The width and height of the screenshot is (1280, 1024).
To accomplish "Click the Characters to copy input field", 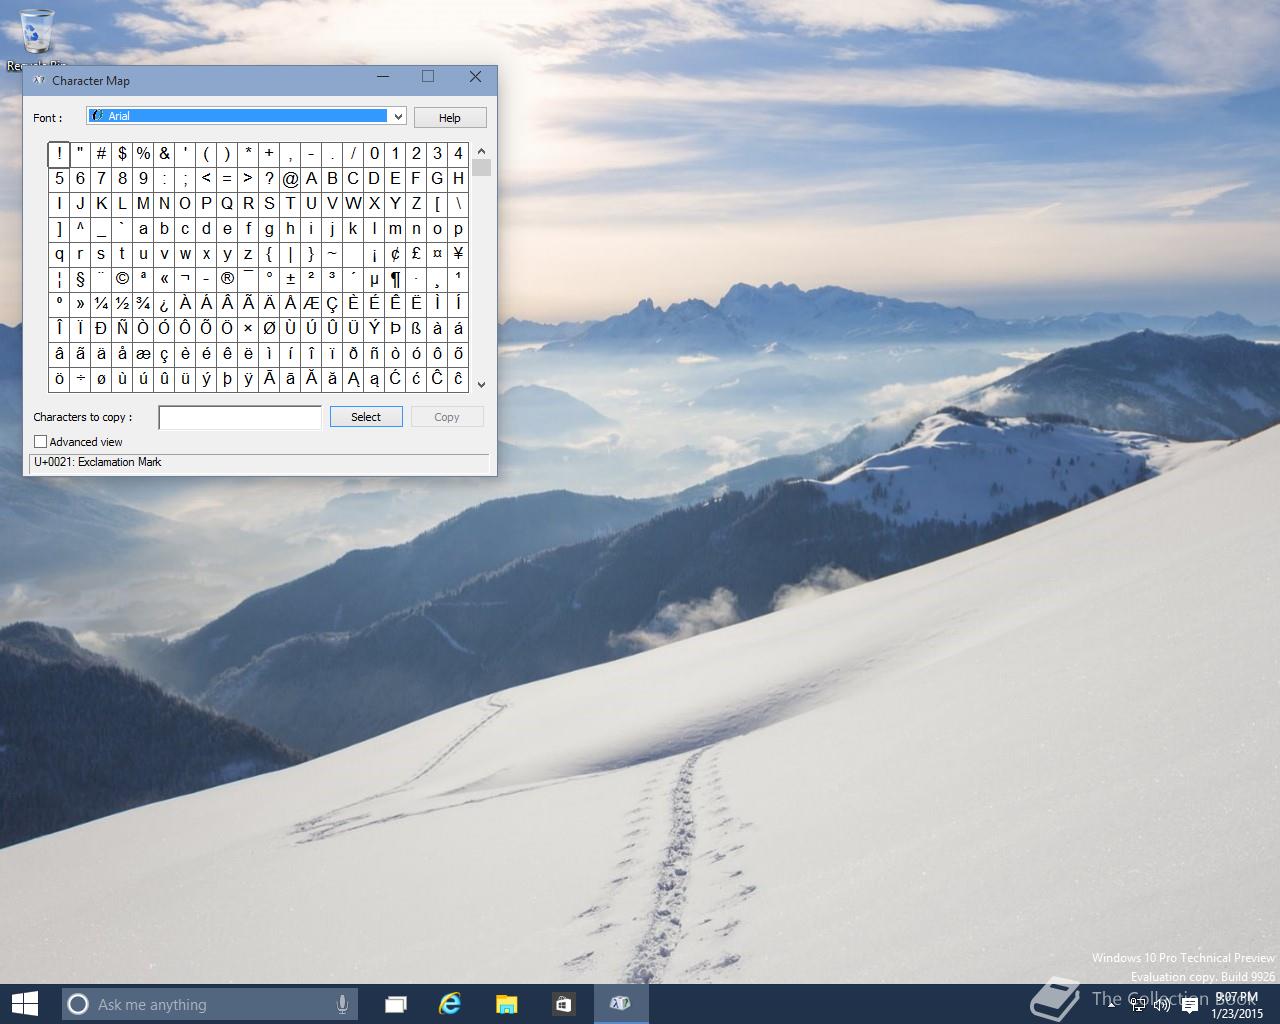I will [x=240, y=417].
